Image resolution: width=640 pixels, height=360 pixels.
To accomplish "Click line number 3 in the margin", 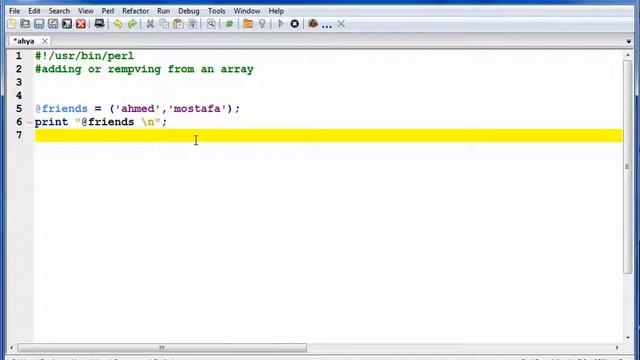I will point(19,82).
